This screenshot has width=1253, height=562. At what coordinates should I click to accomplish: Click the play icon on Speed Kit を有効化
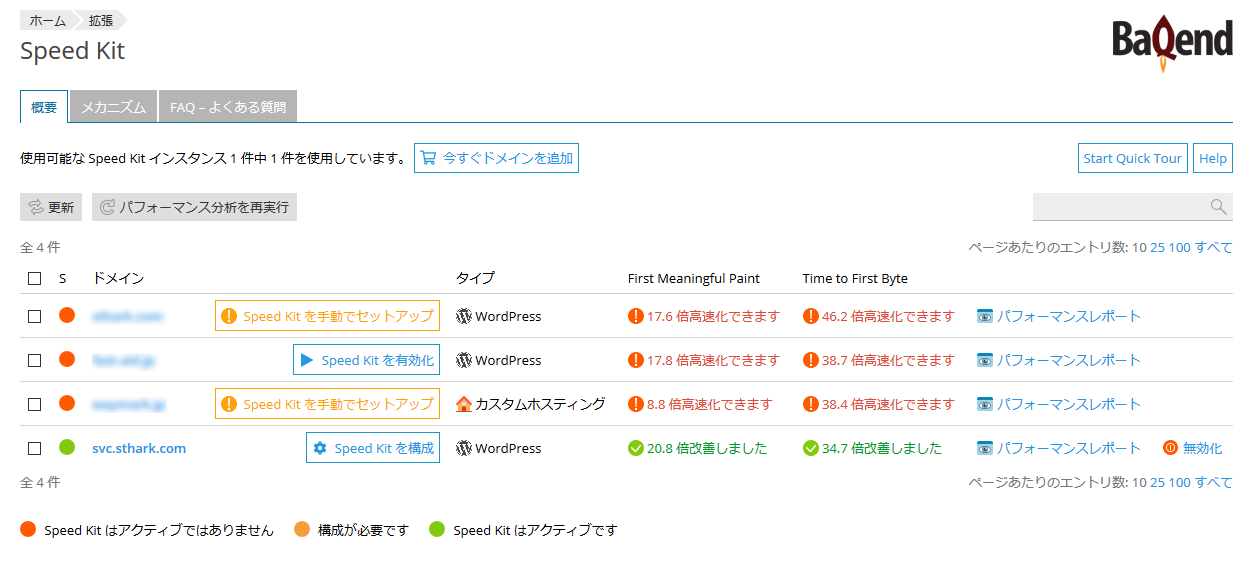pyautogui.click(x=307, y=360)
